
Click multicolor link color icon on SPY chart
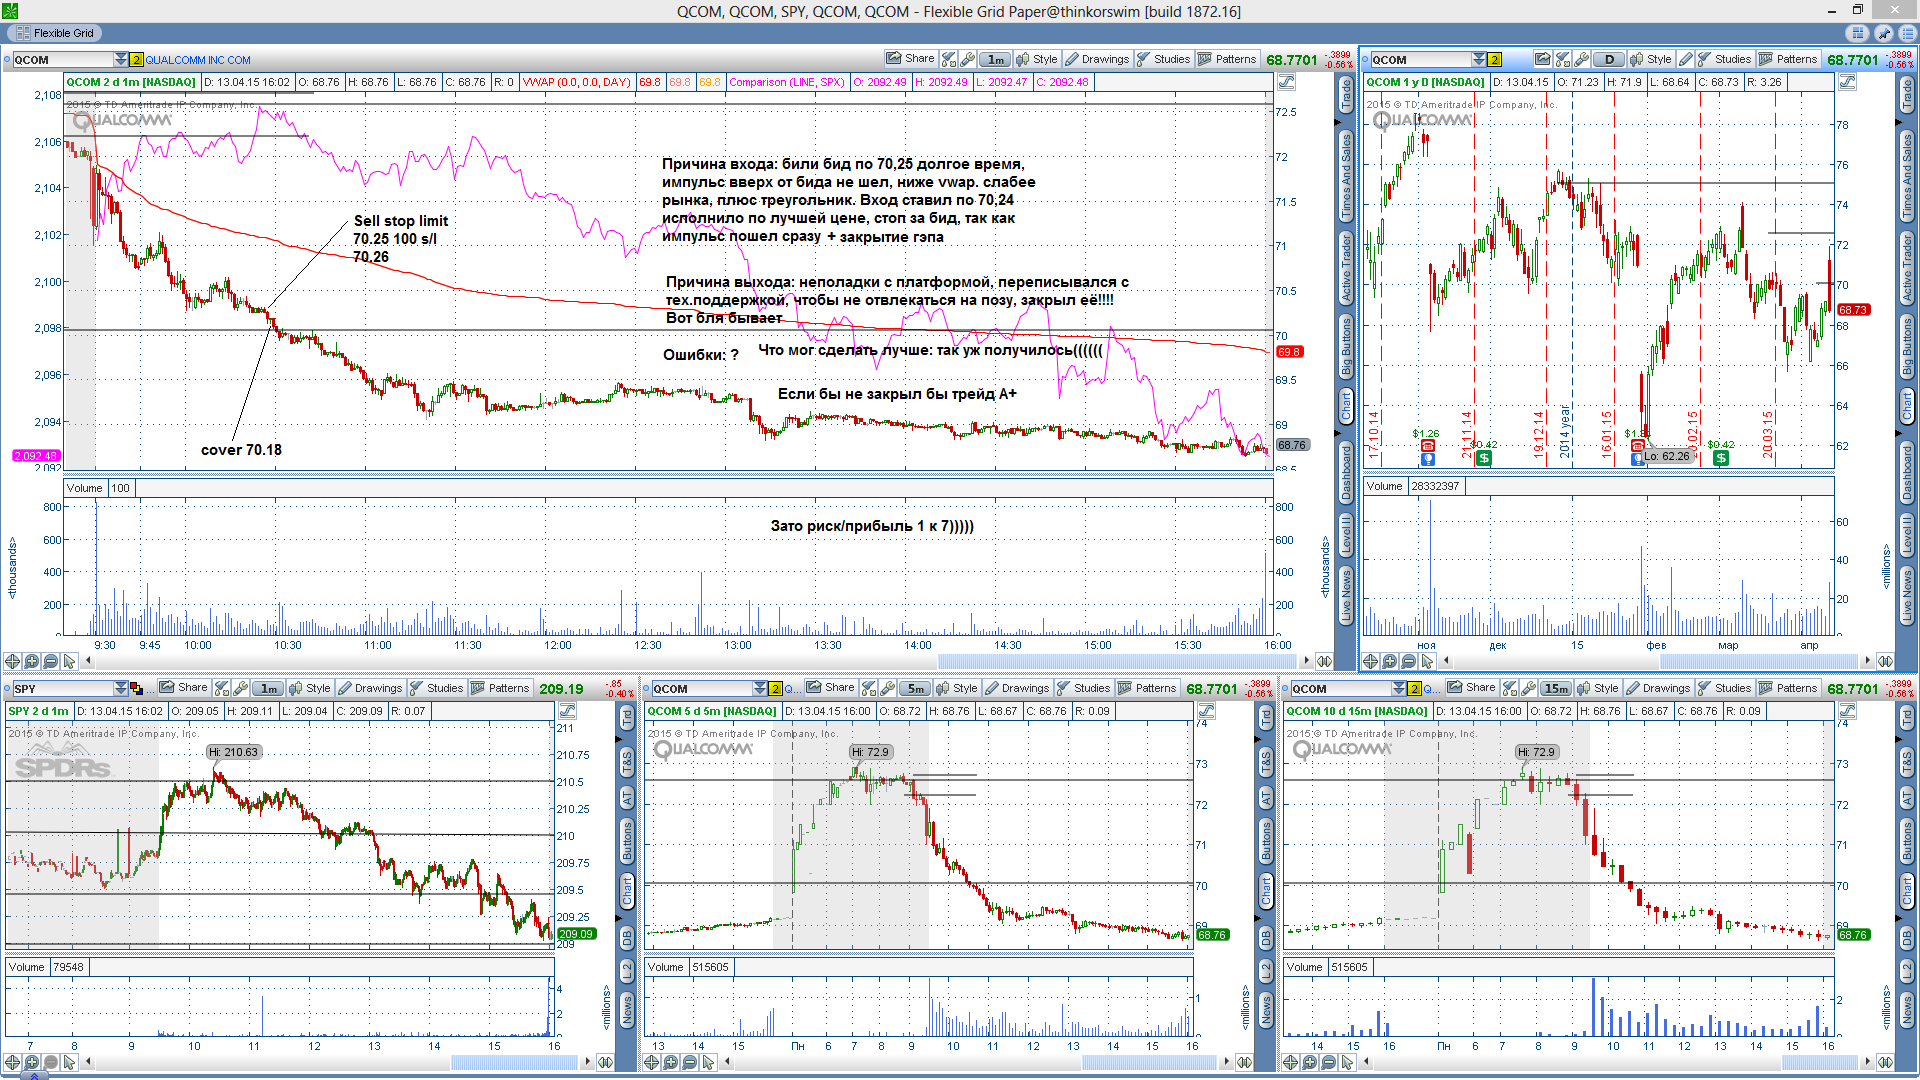click(137, 689)
